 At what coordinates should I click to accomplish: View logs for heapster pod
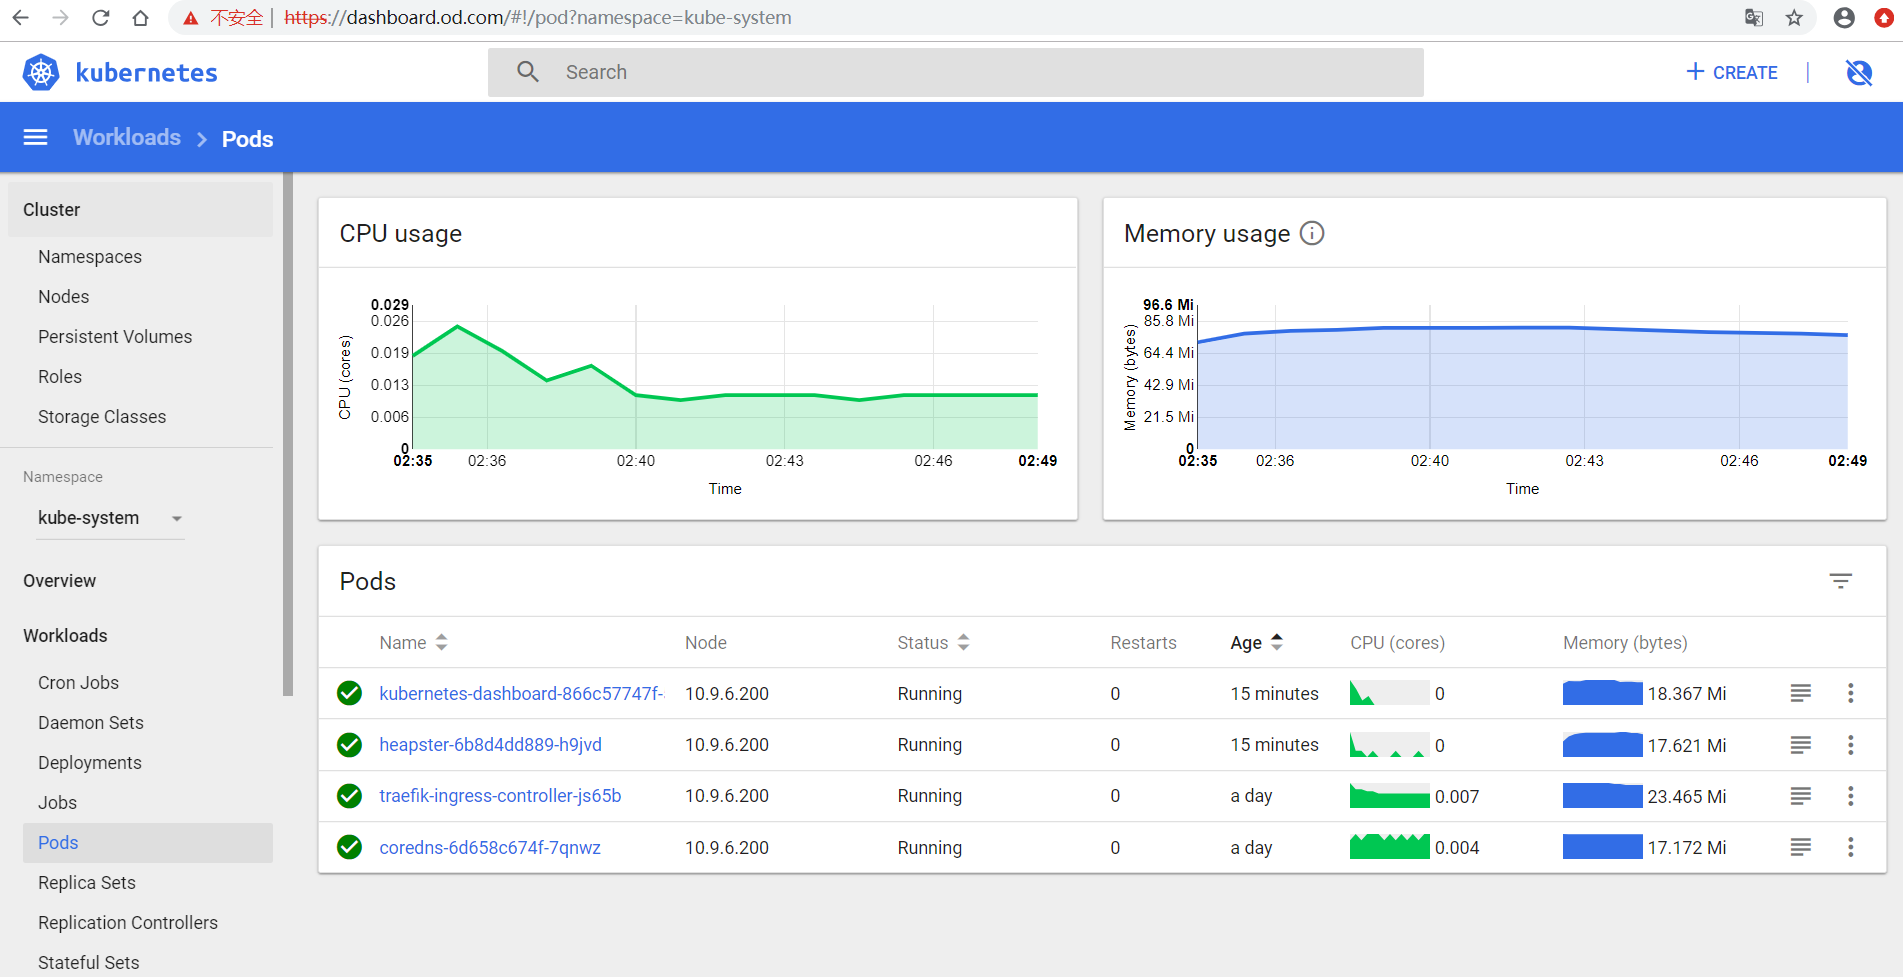[x=1800, y=745]
